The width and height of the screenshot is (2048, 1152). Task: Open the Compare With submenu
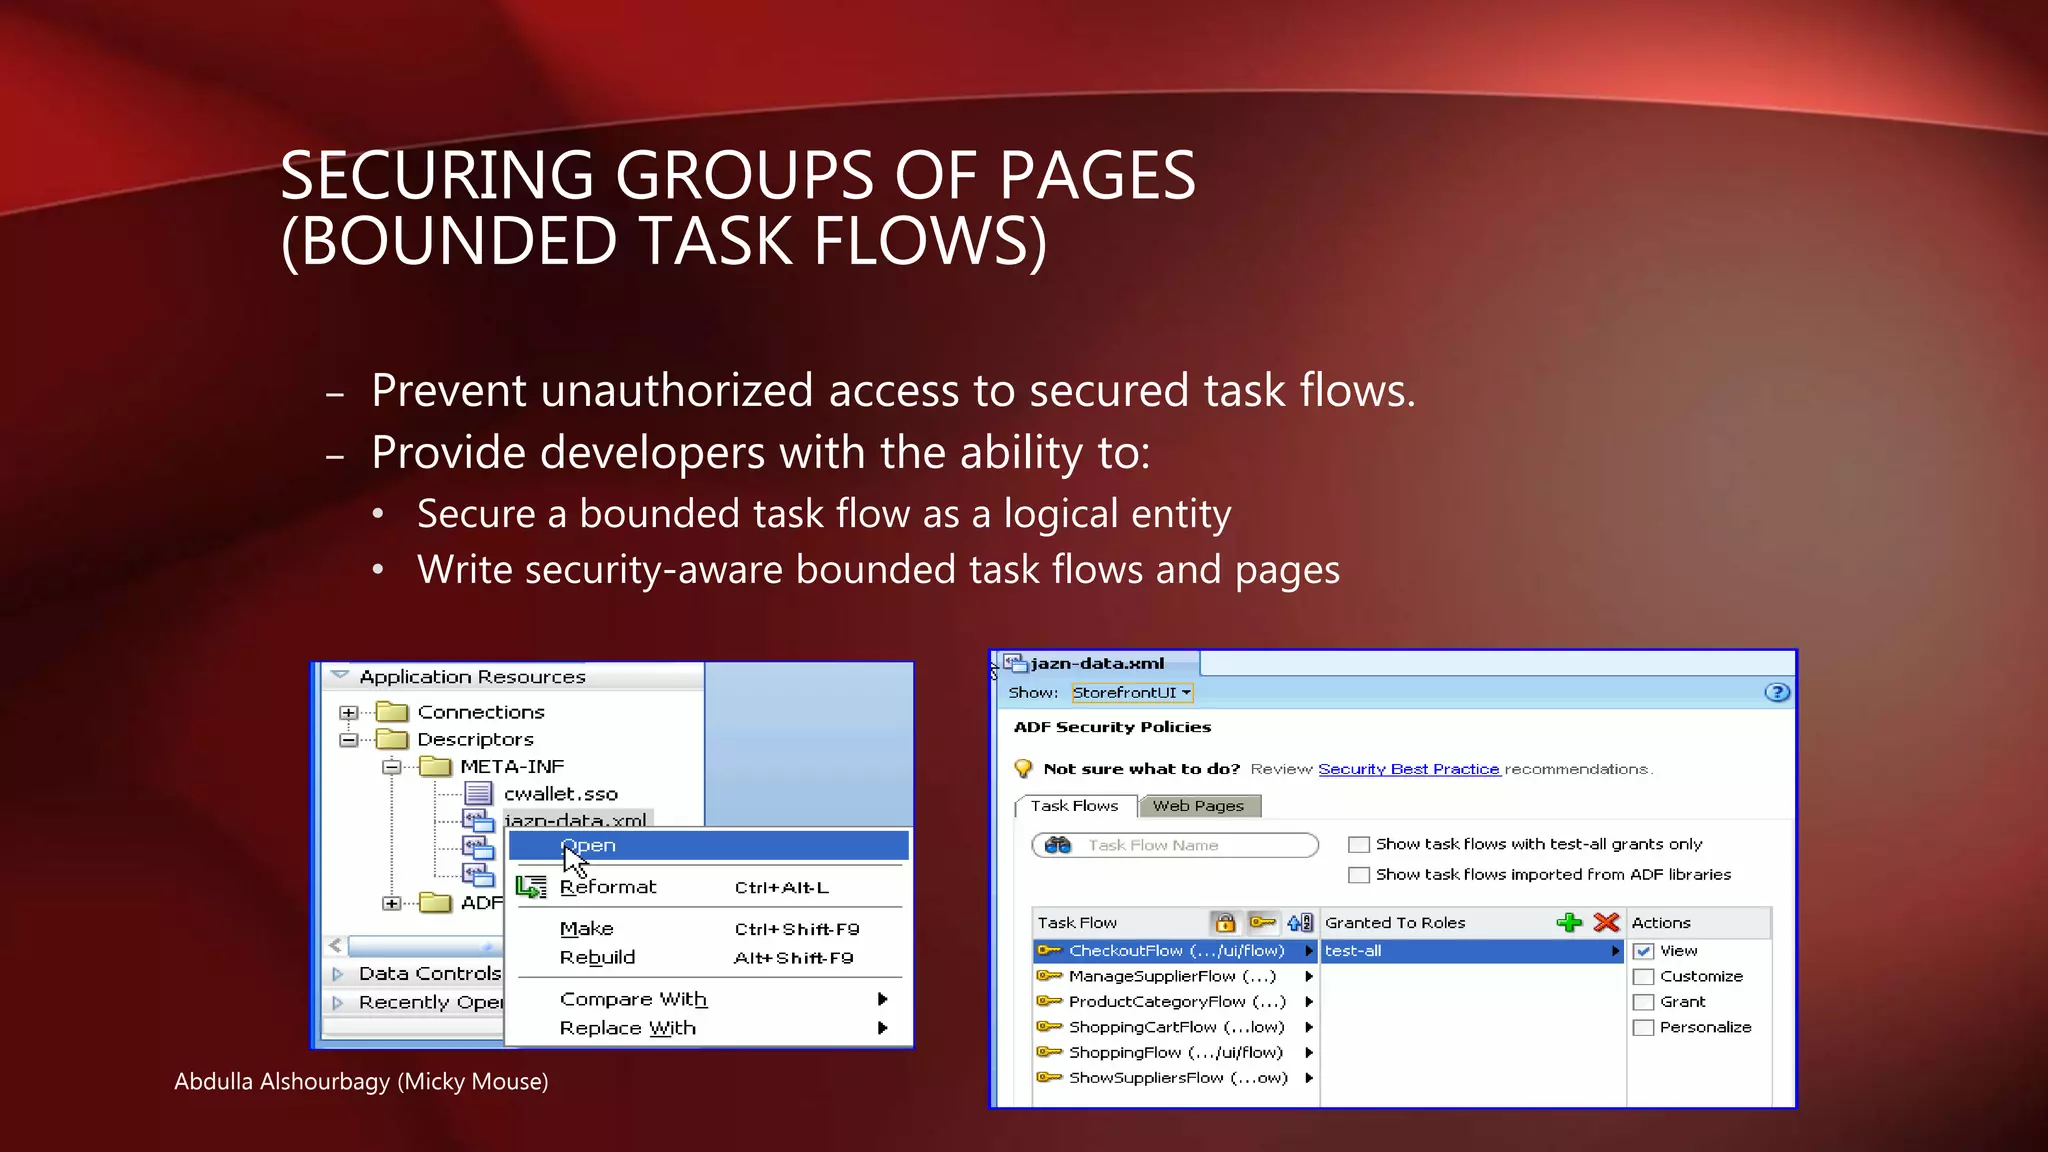(x=708, y=999)
